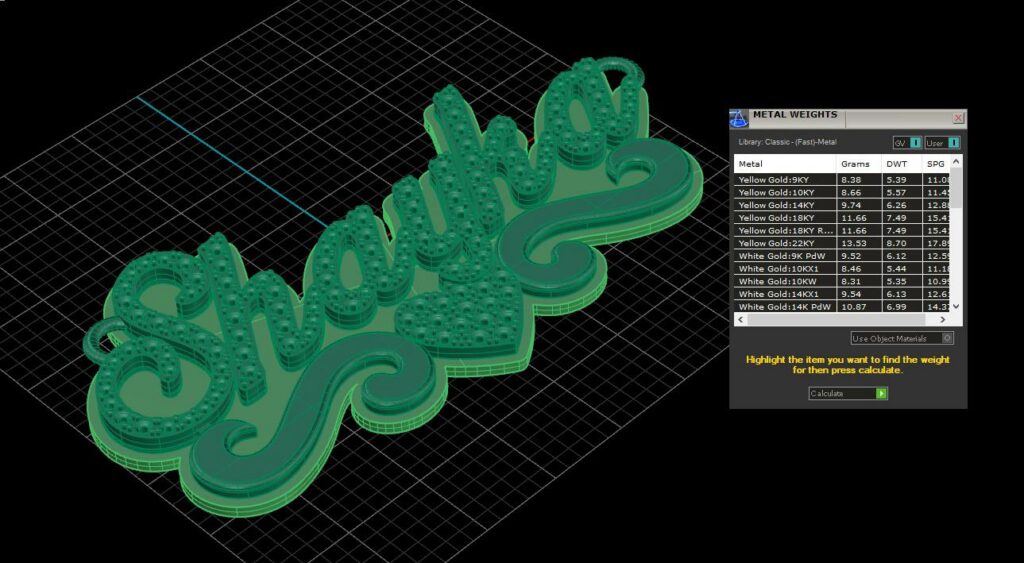Click the DWT column header
1024x563 pixels.
coord(901,164)
